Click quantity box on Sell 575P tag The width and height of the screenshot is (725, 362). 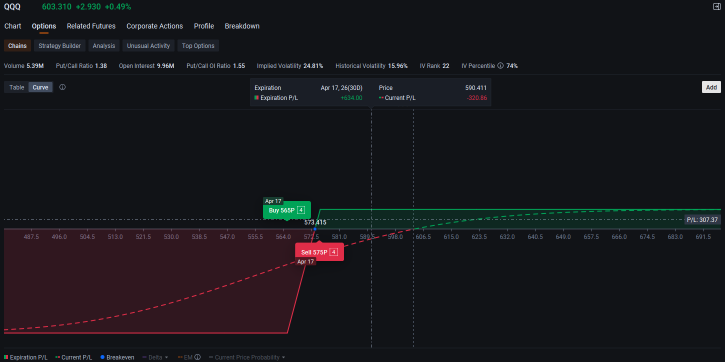coord(333,252)
